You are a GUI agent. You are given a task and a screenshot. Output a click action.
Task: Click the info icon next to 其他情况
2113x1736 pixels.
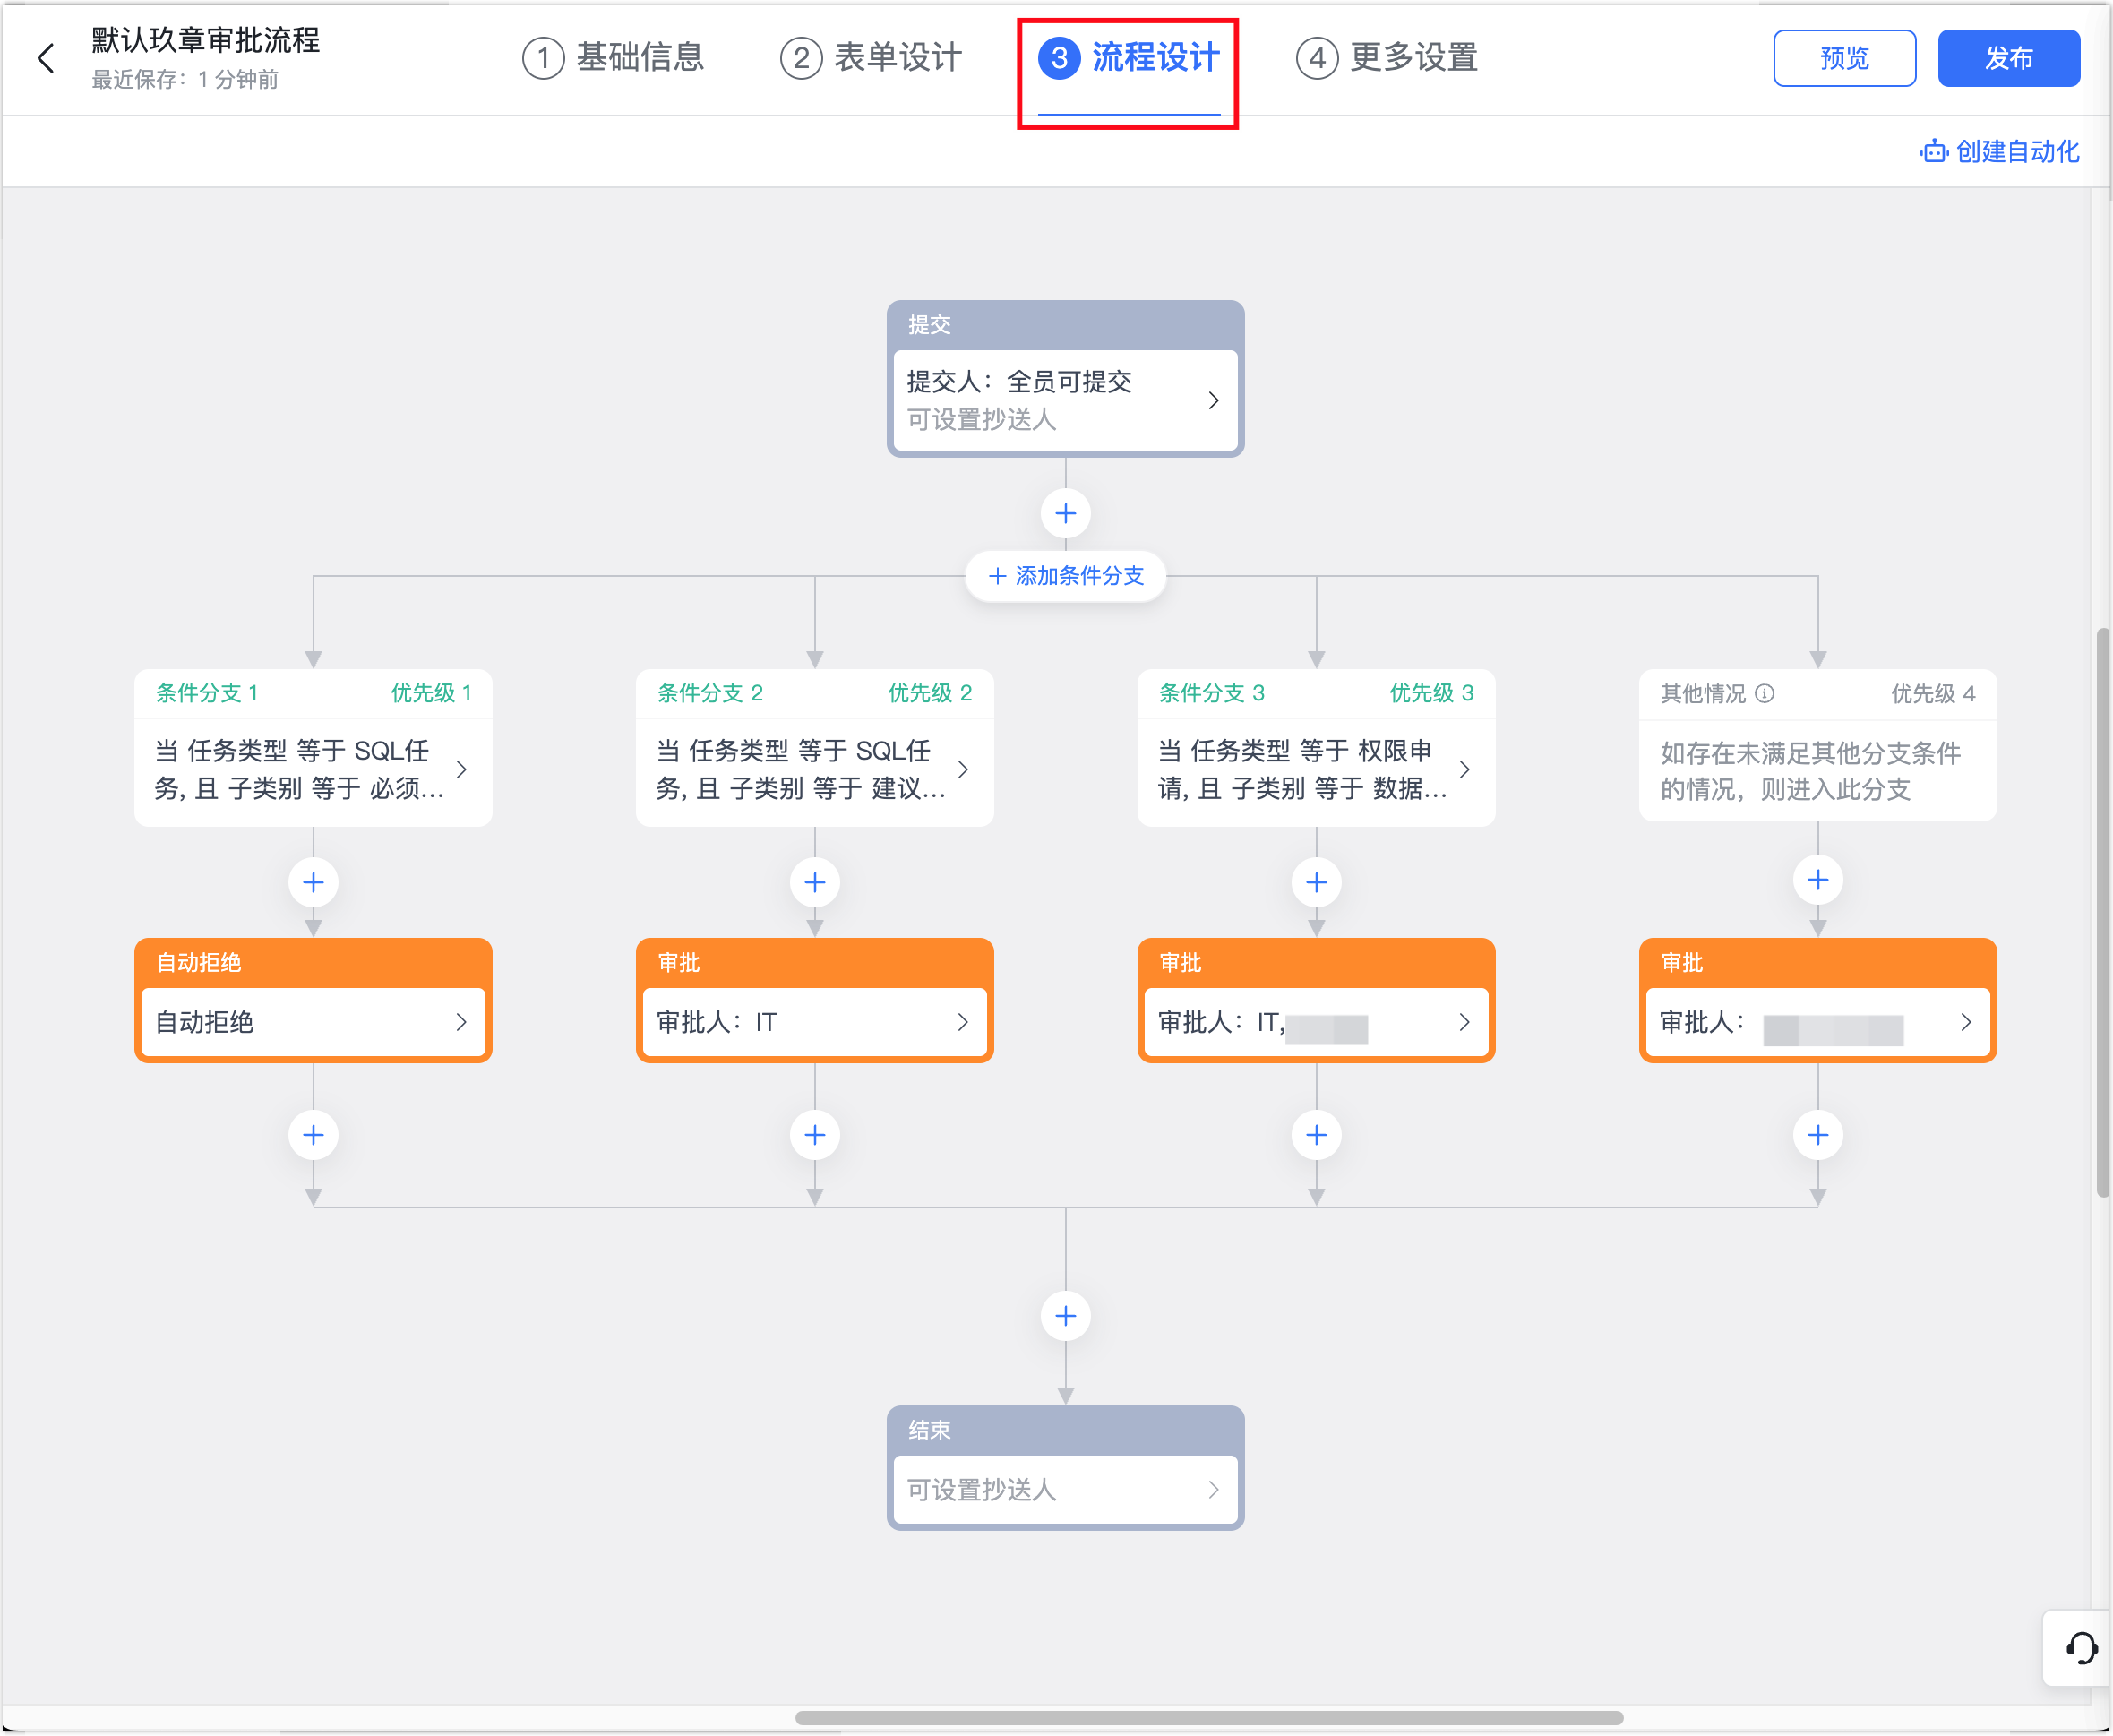point(1765,693)
